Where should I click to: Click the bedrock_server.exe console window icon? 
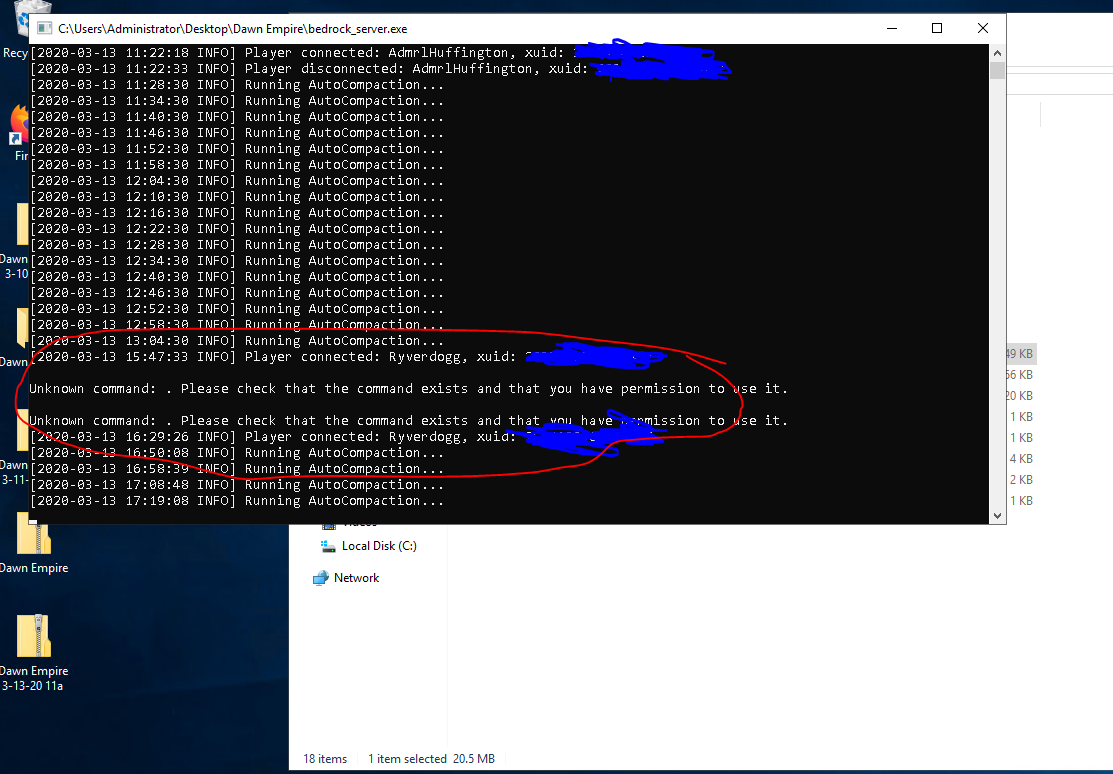(x=44, y=28)
